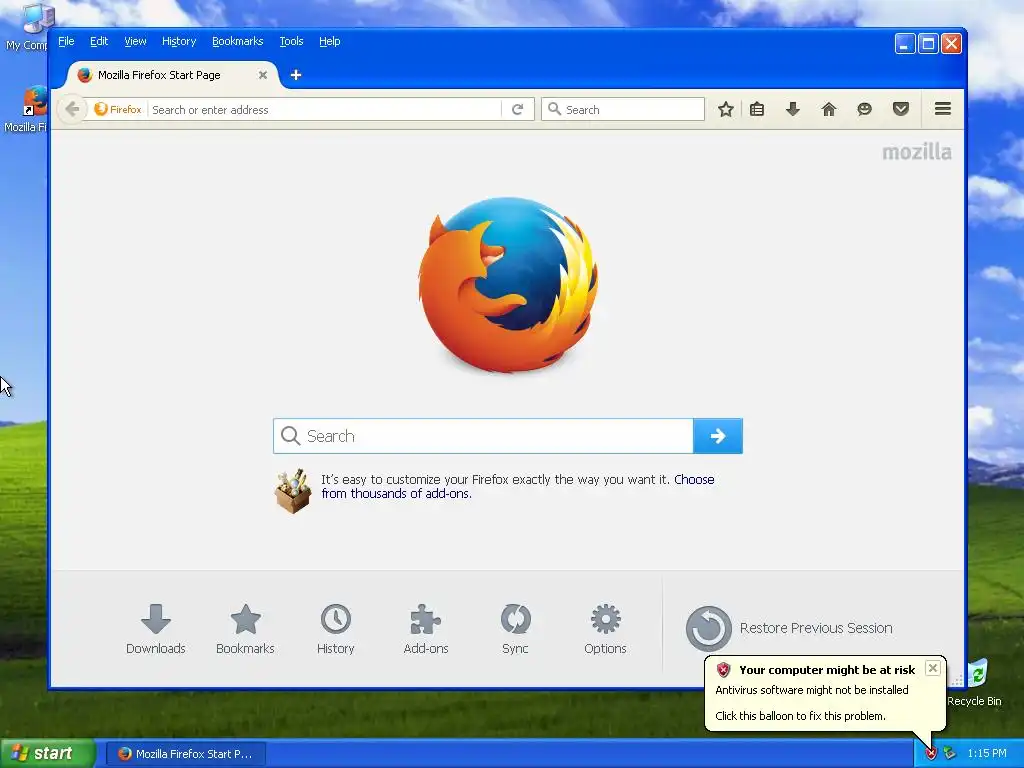Click magnifier icon in toolbar search box
Viewport: 1024px width, 768px height.
pyautogui.click(x=554, y=108)
